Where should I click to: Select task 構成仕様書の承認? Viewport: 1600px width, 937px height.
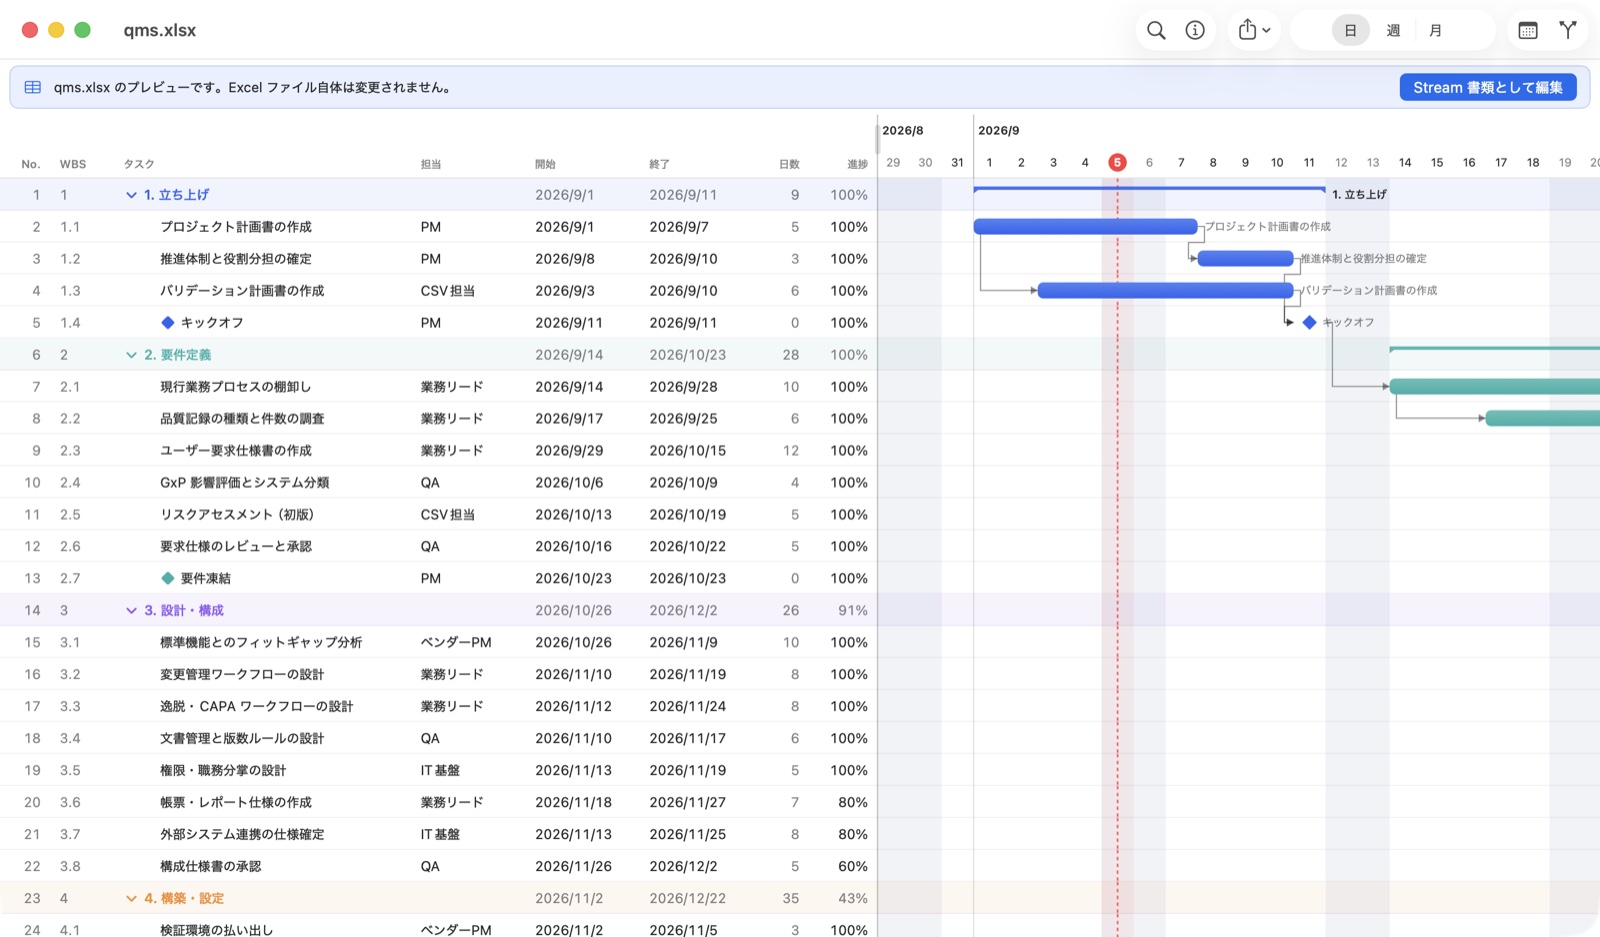point(211,867)
